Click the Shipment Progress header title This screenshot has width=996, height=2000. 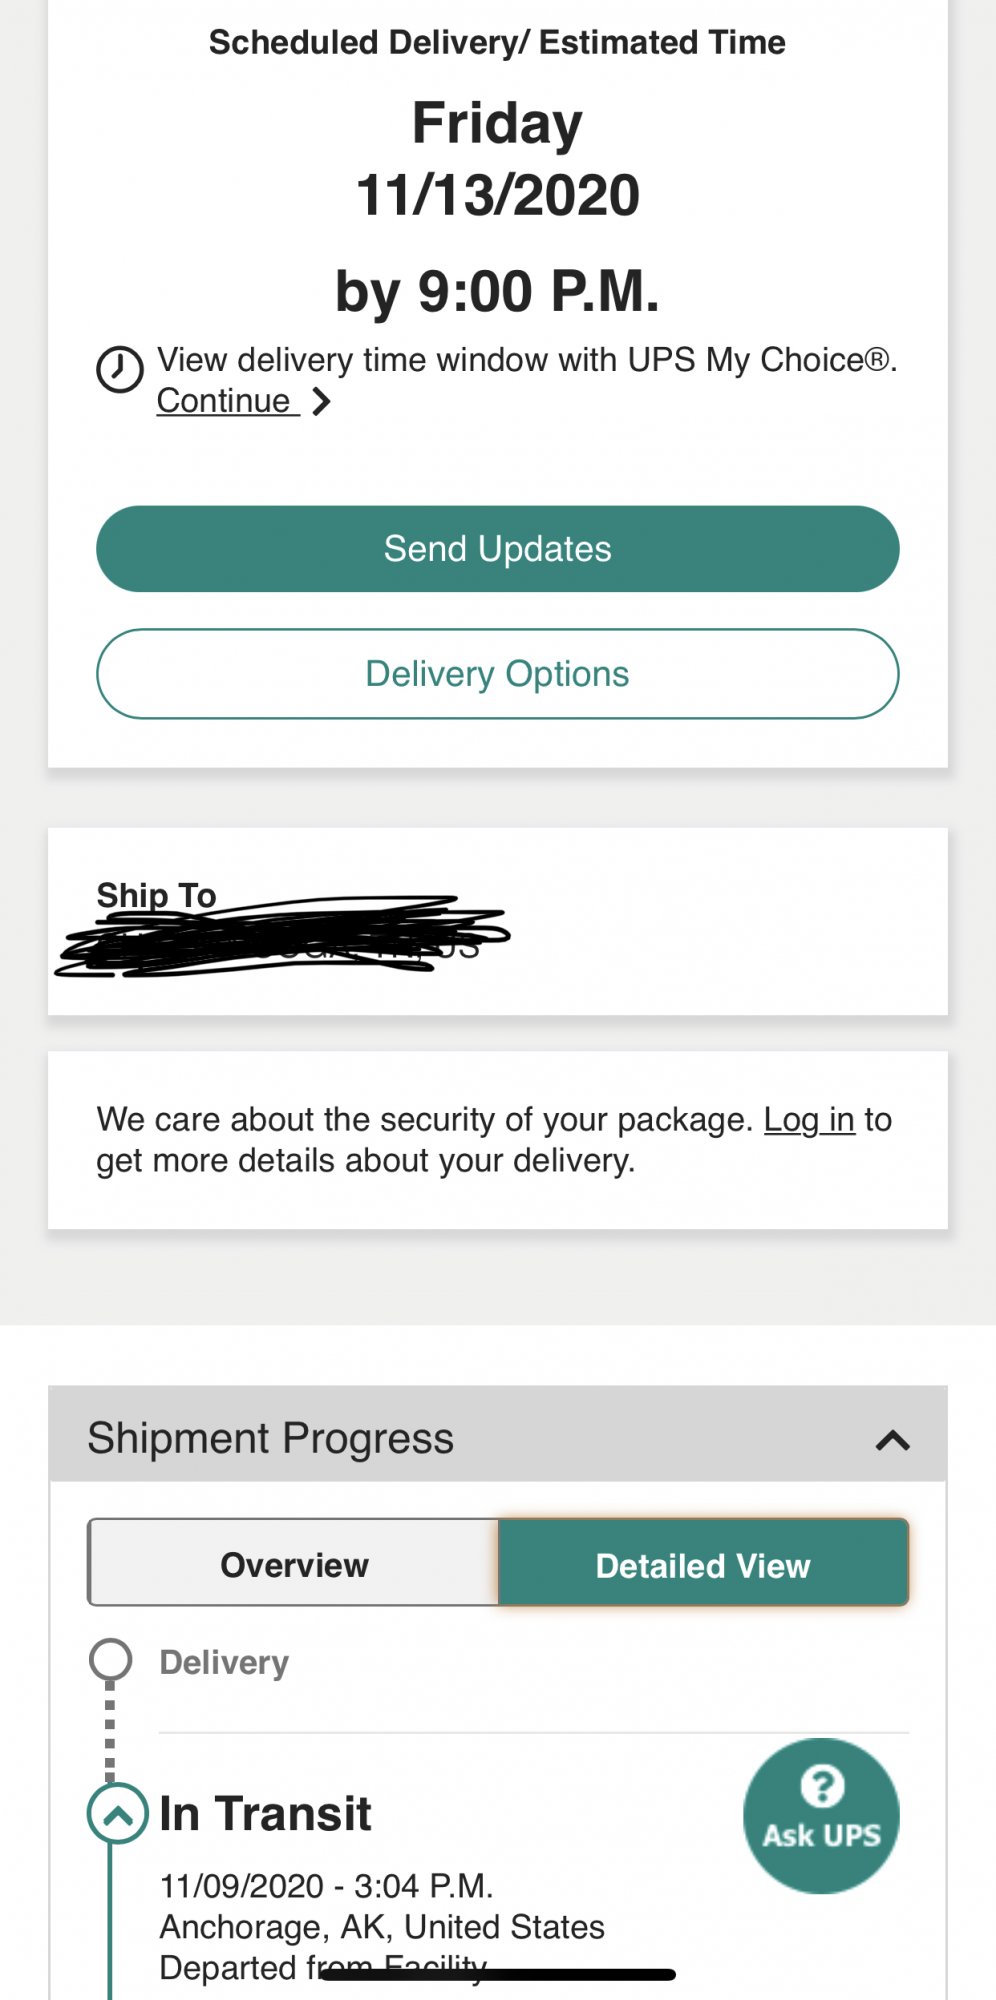270,1438
